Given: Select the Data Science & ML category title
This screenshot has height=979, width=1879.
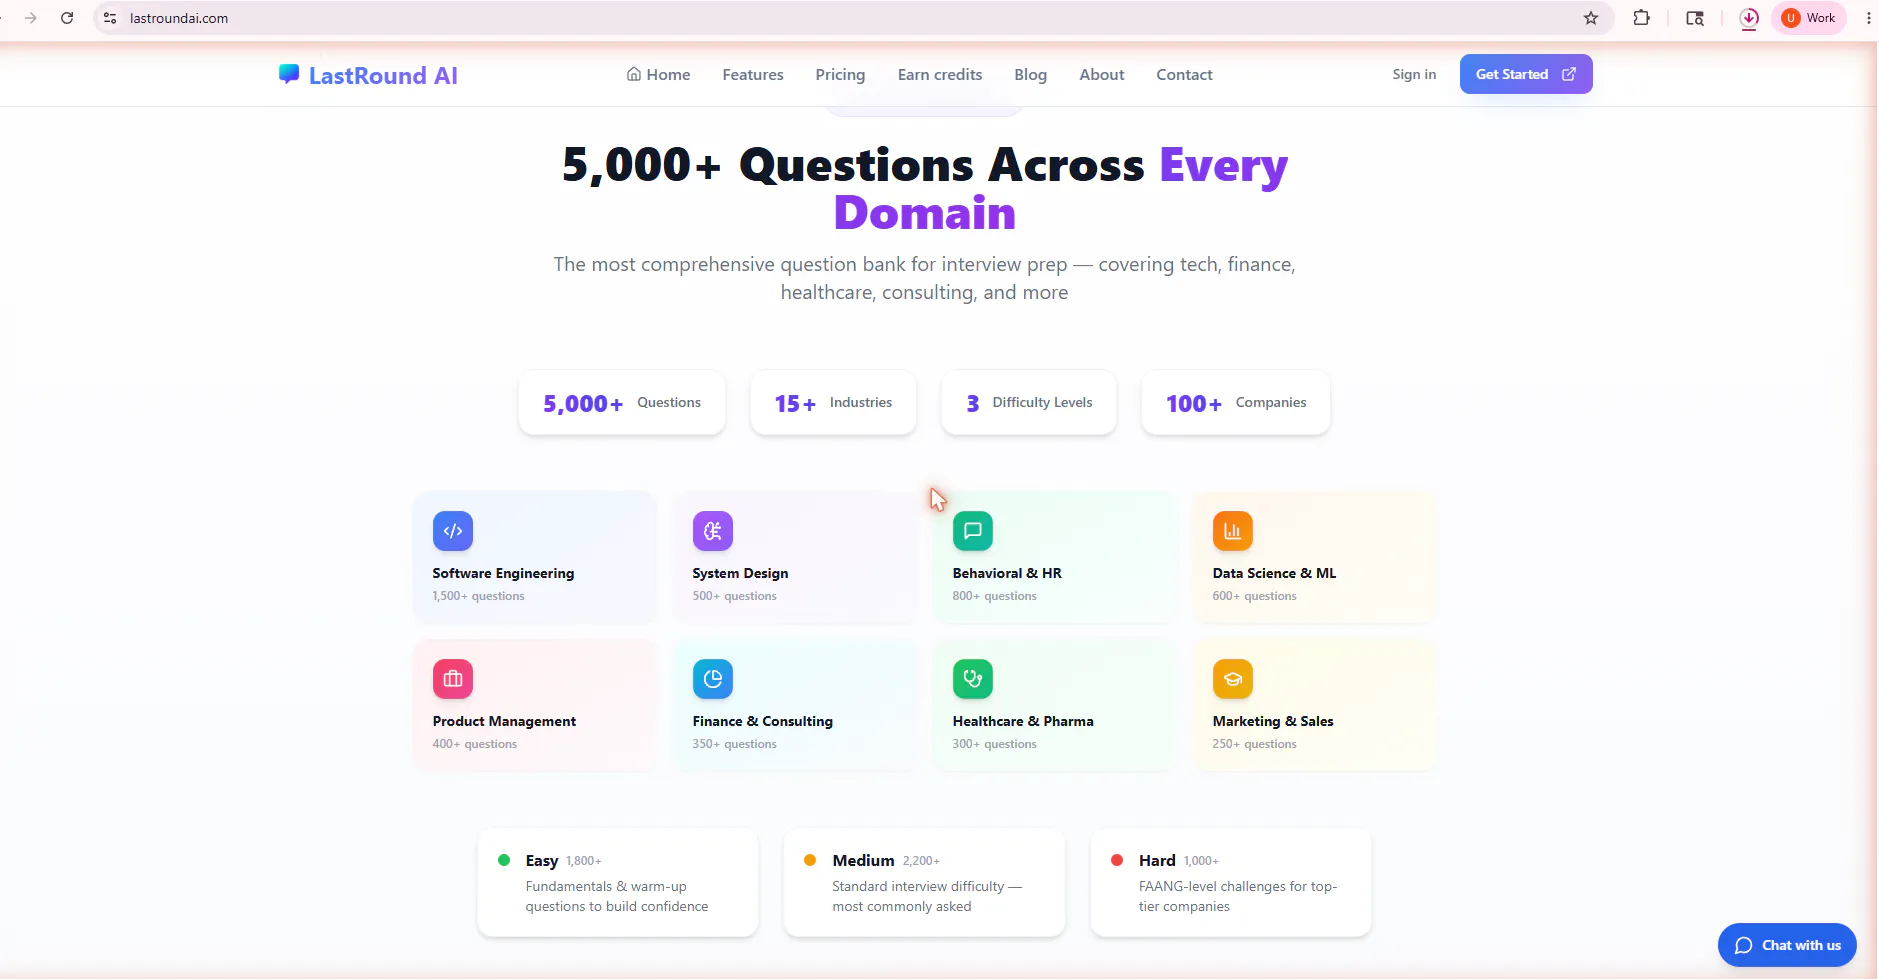Looking at the screenshot, I should pyautogui.click(x=1274, y=573).
